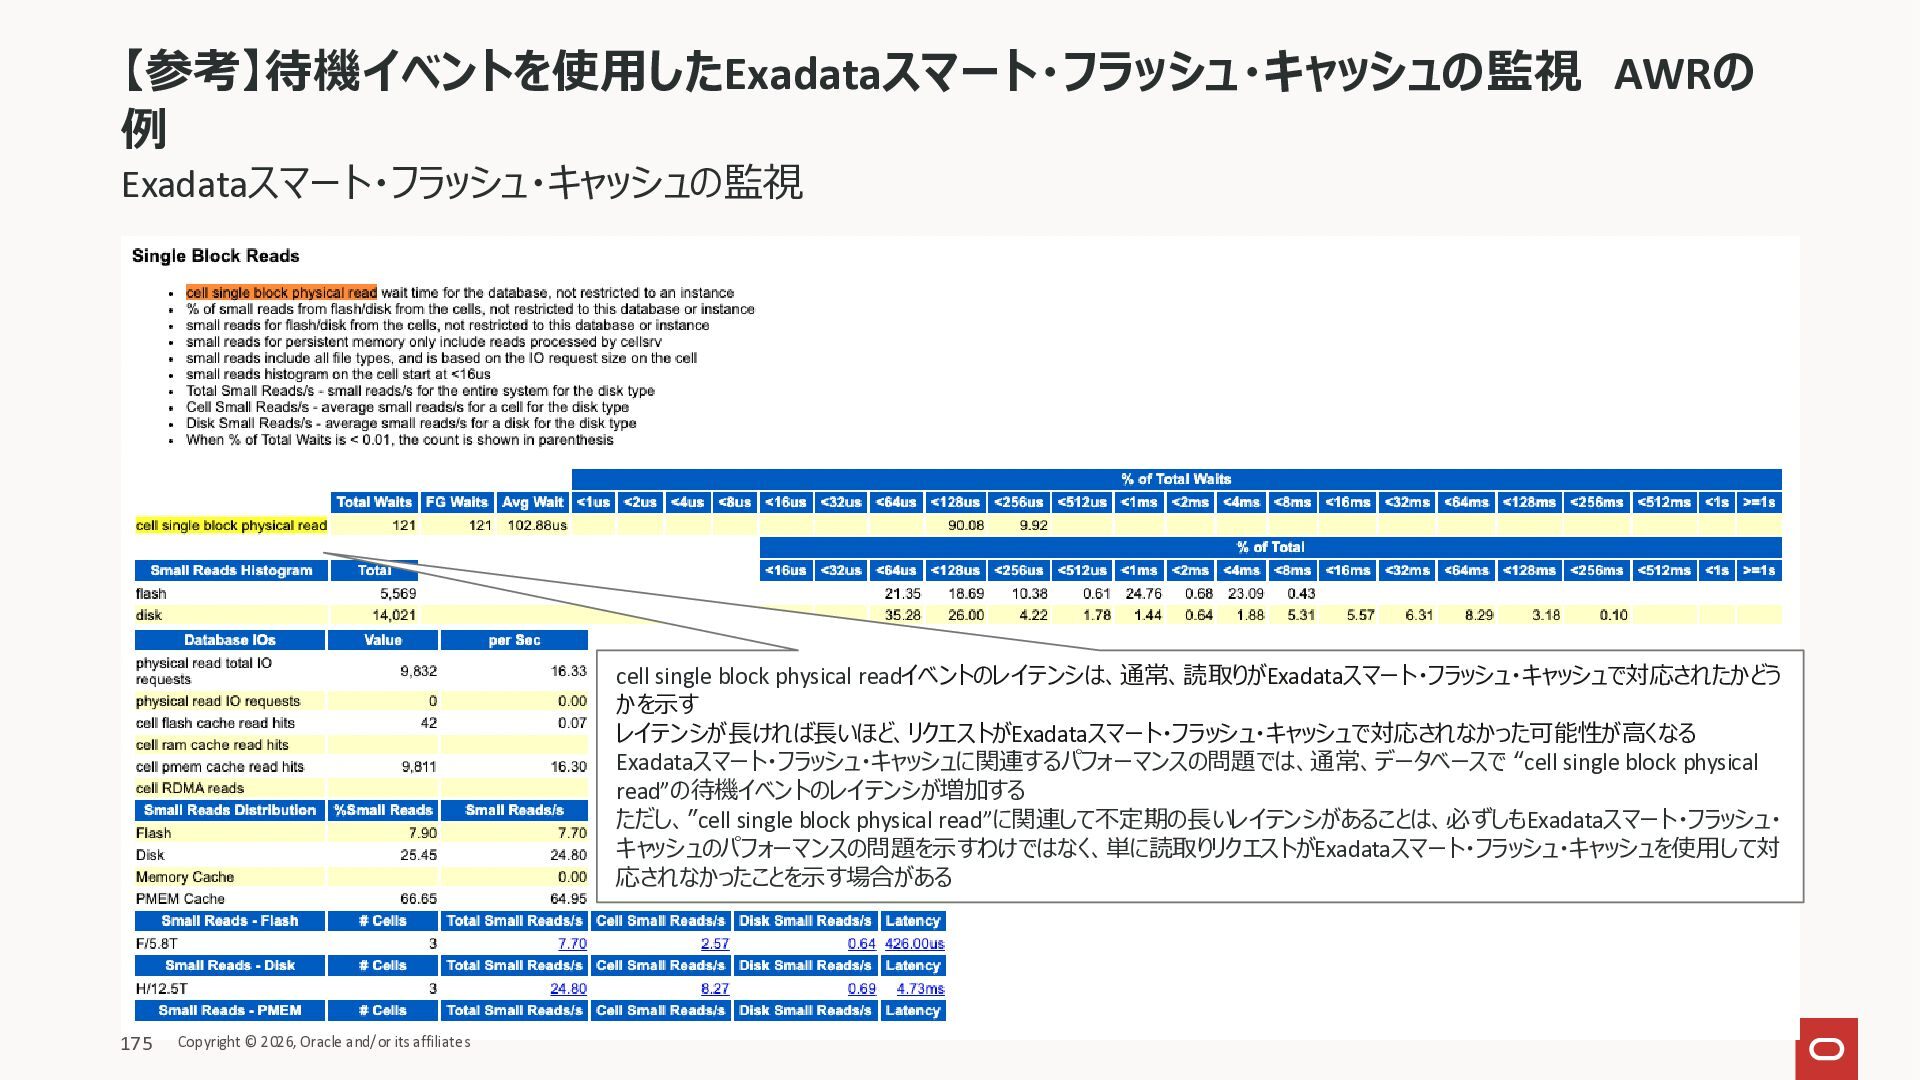The height and width of the screenshot is (1080, 1920).
Task: Click the Small Reads Histogram header
Action: click(x=230, y=570)
